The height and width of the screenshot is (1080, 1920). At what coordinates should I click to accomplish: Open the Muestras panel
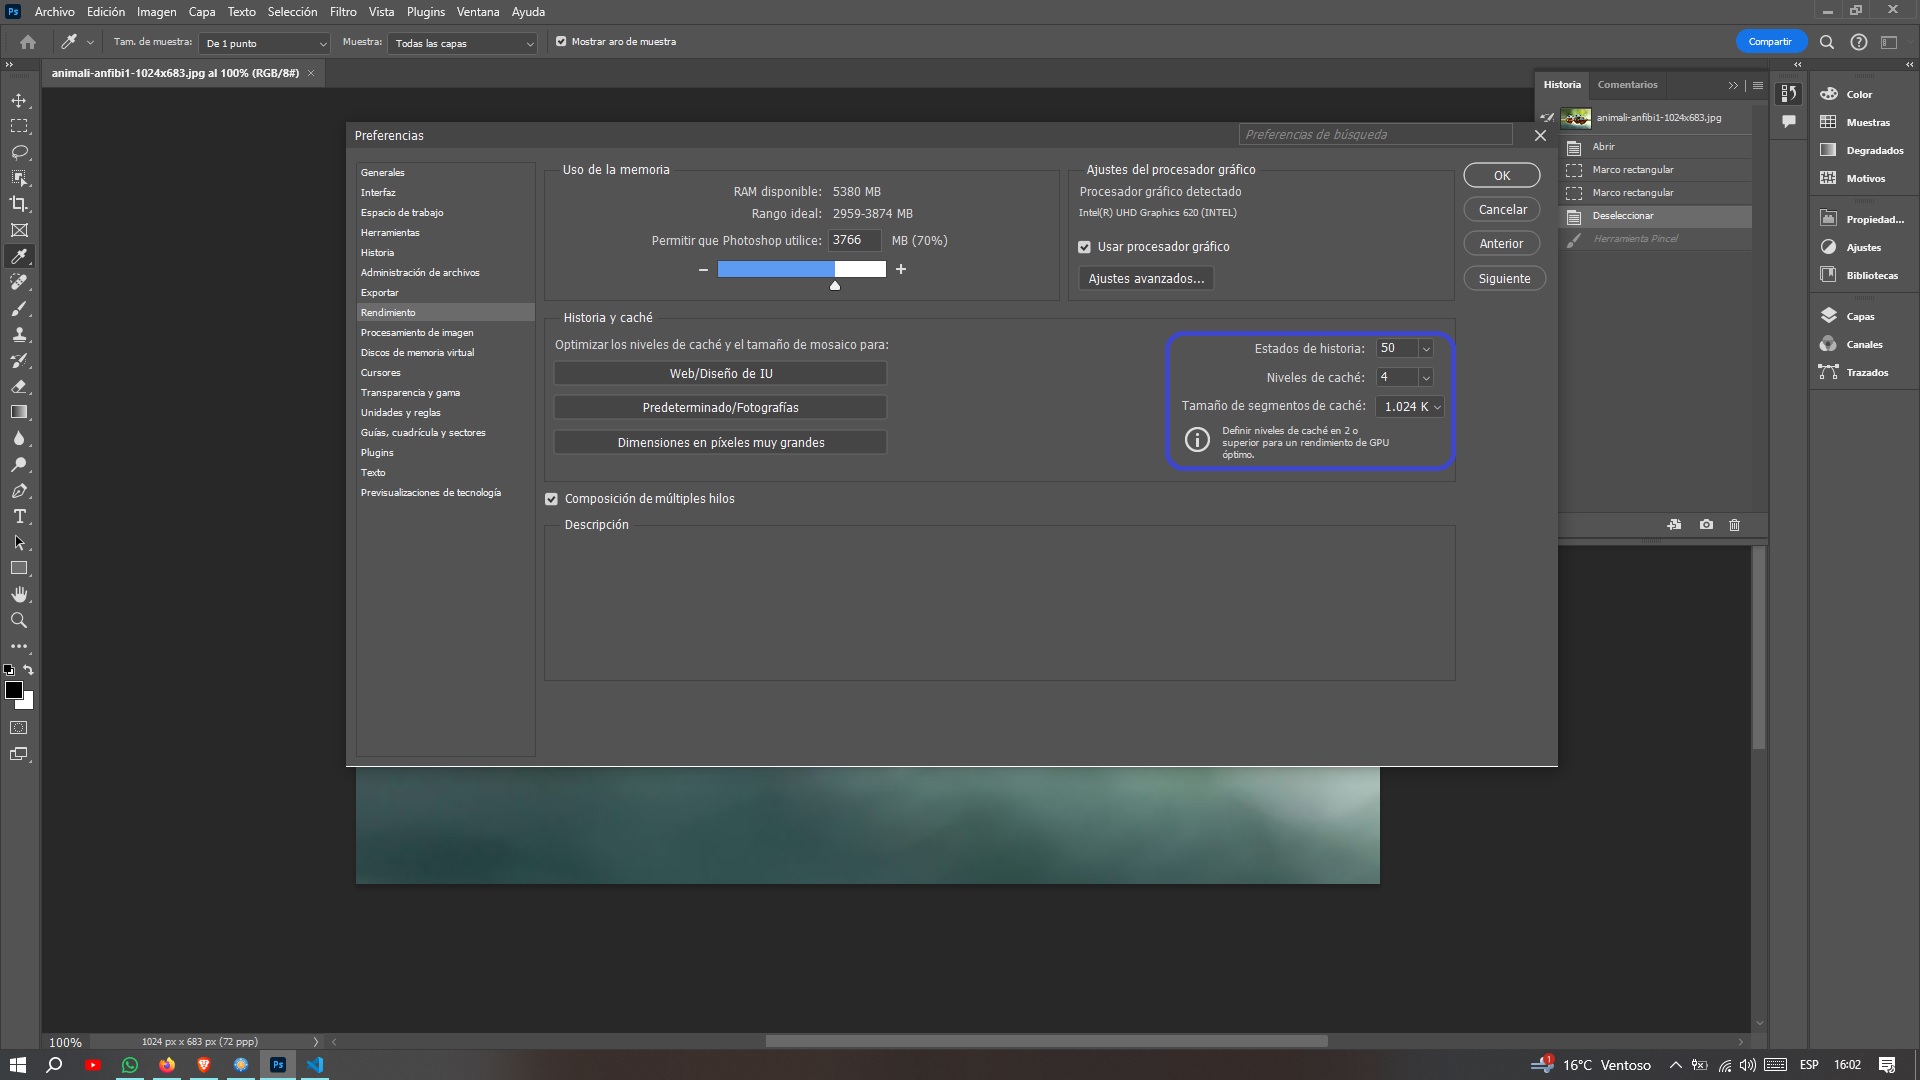(x=1867, y=122)
